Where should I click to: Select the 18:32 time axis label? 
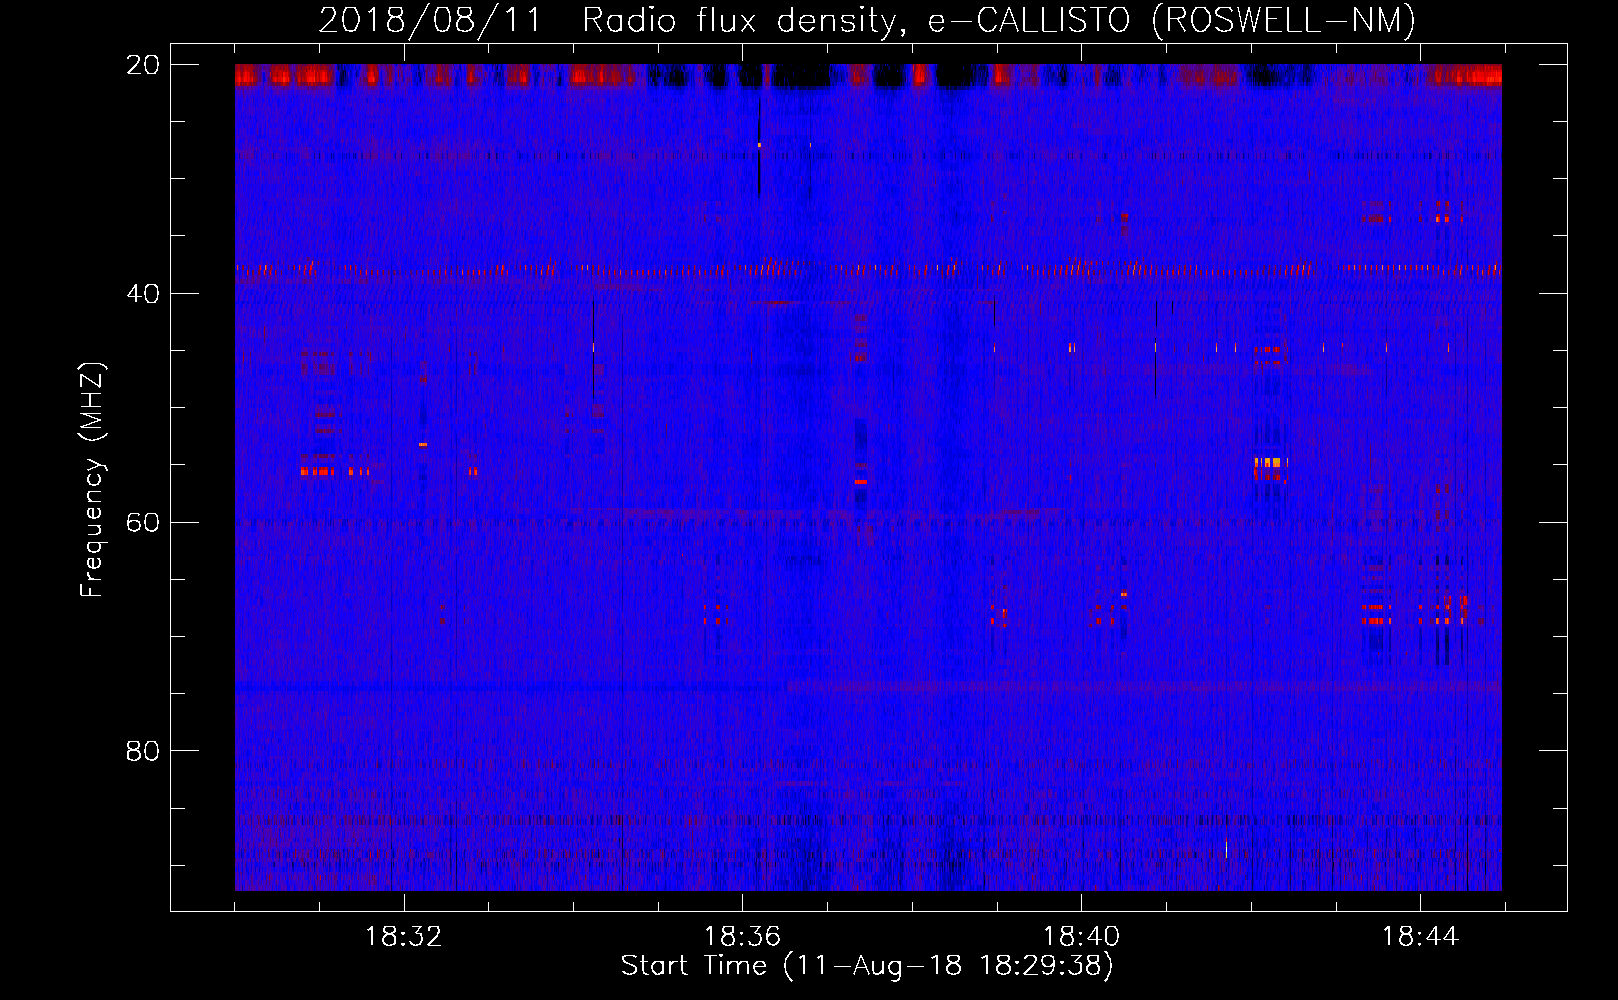404,937
